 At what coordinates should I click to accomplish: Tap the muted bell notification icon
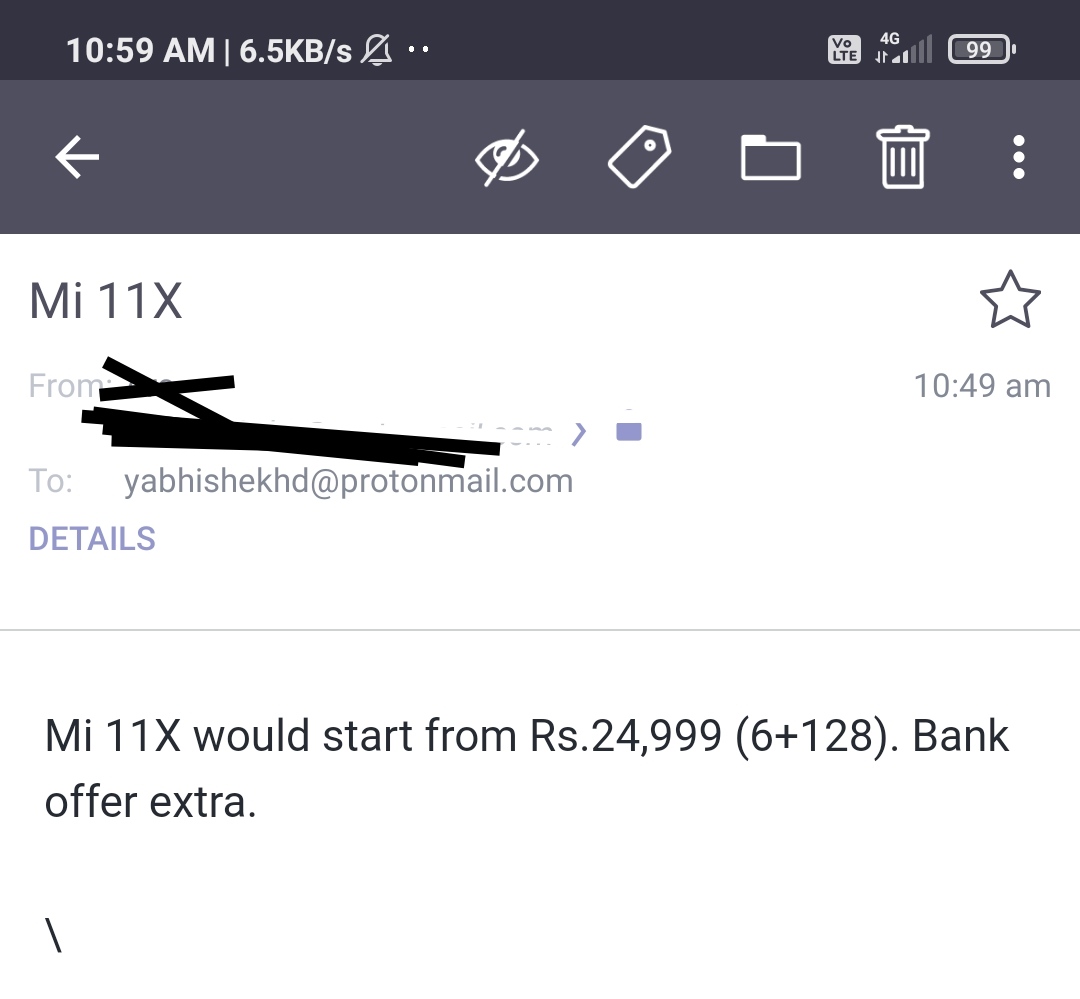(377, 50)
